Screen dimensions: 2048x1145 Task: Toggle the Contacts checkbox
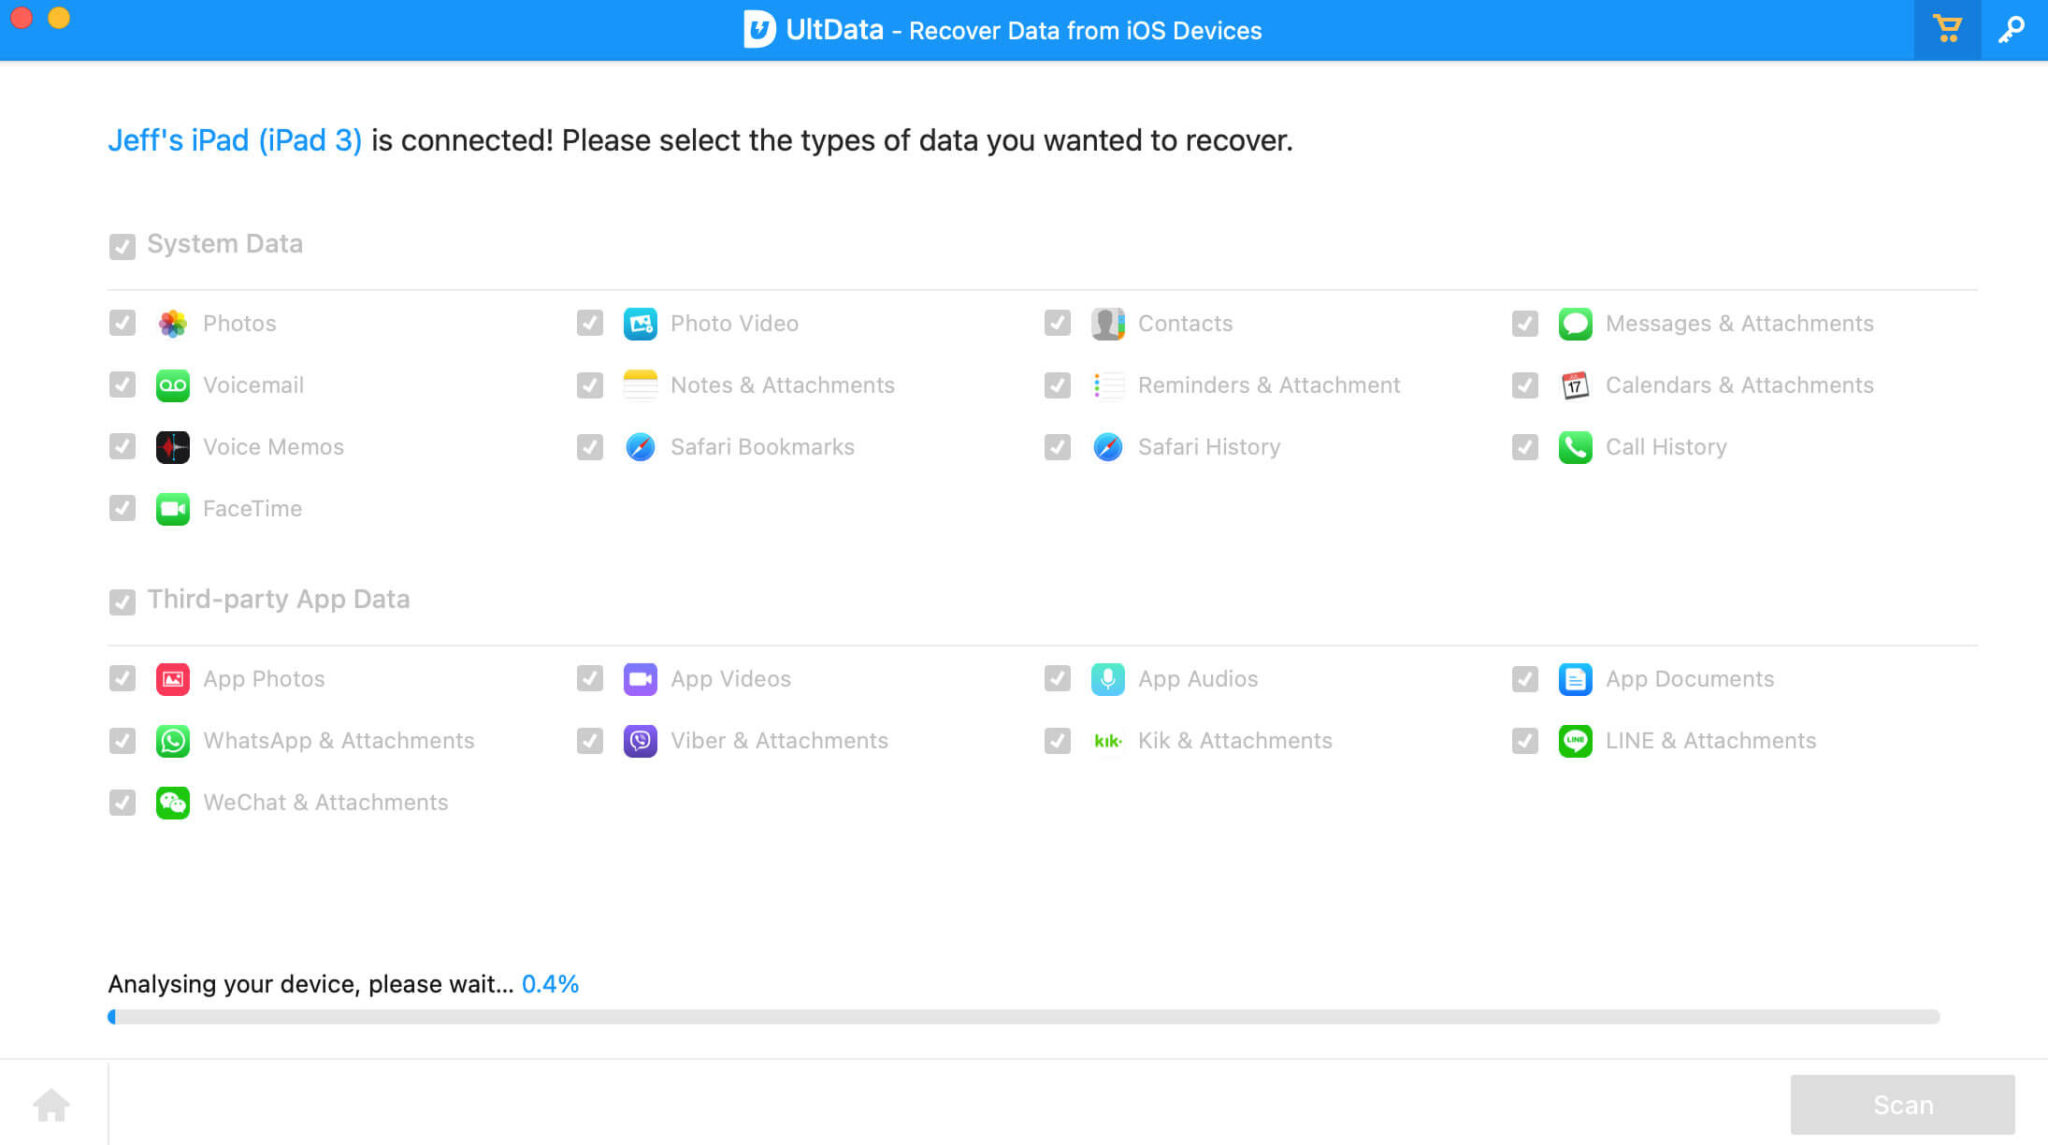pyautogui.click(x=1056, y=323)
